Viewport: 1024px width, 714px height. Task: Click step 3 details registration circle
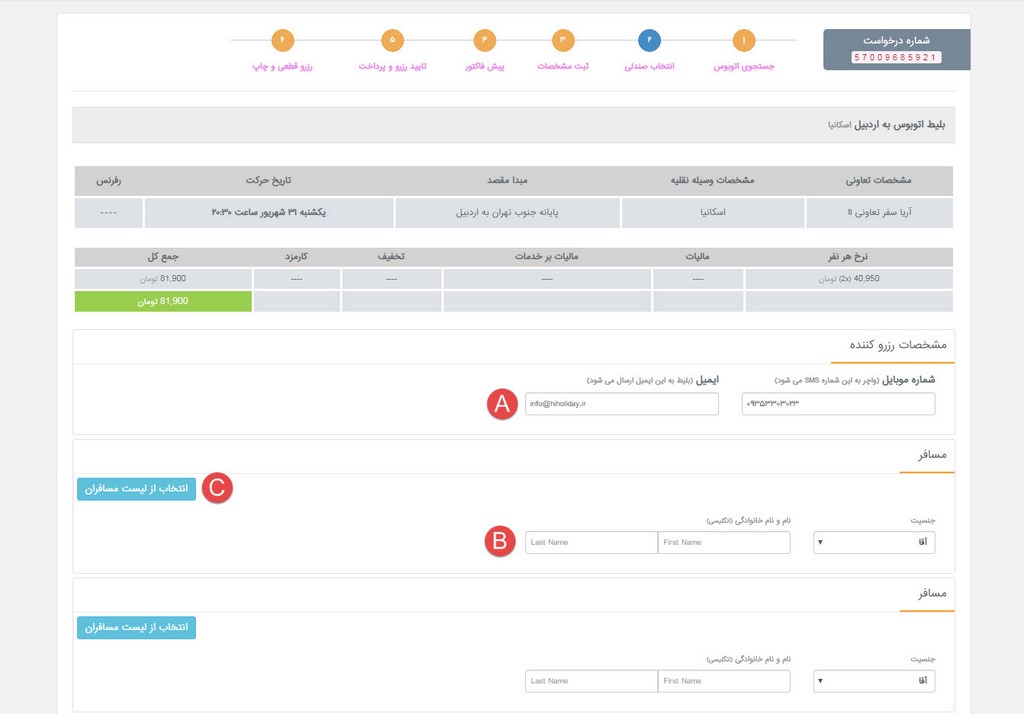coord(563,41)
